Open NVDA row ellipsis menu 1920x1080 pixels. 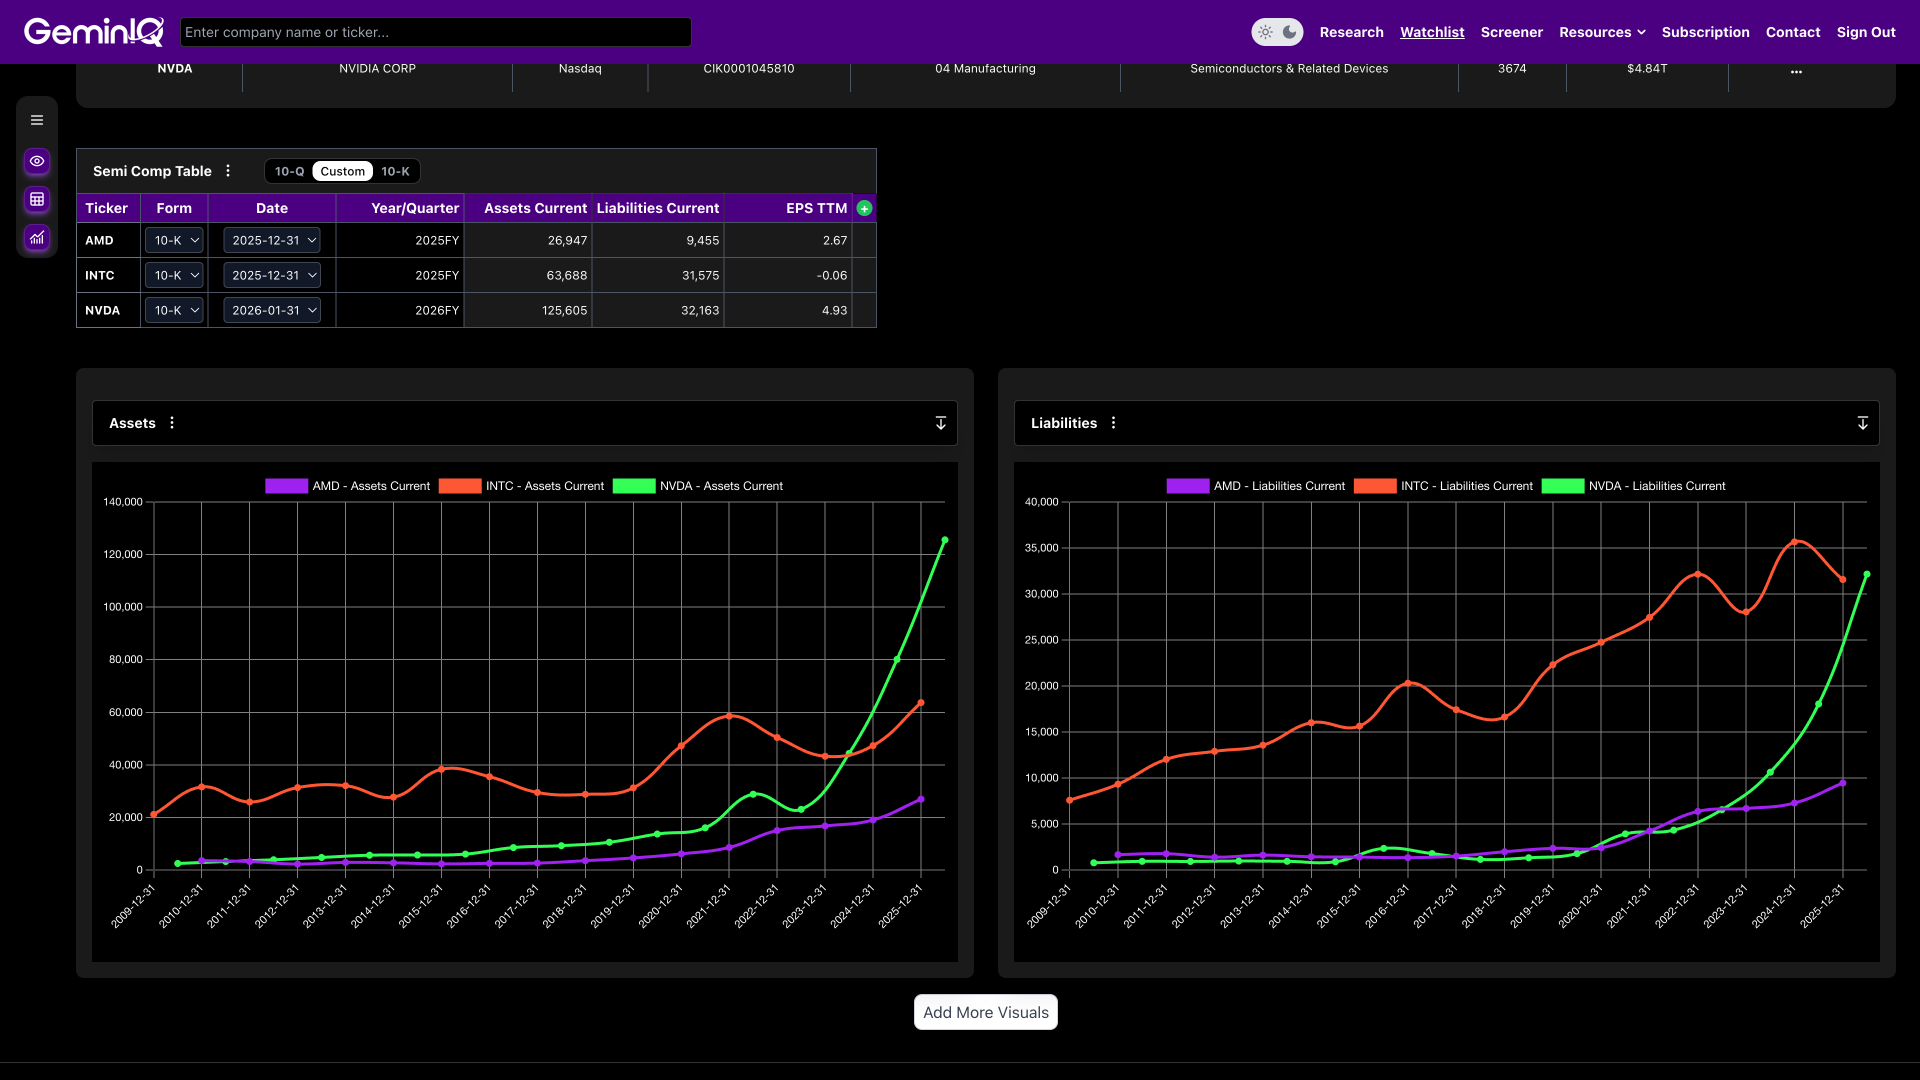pos(1796,70)
